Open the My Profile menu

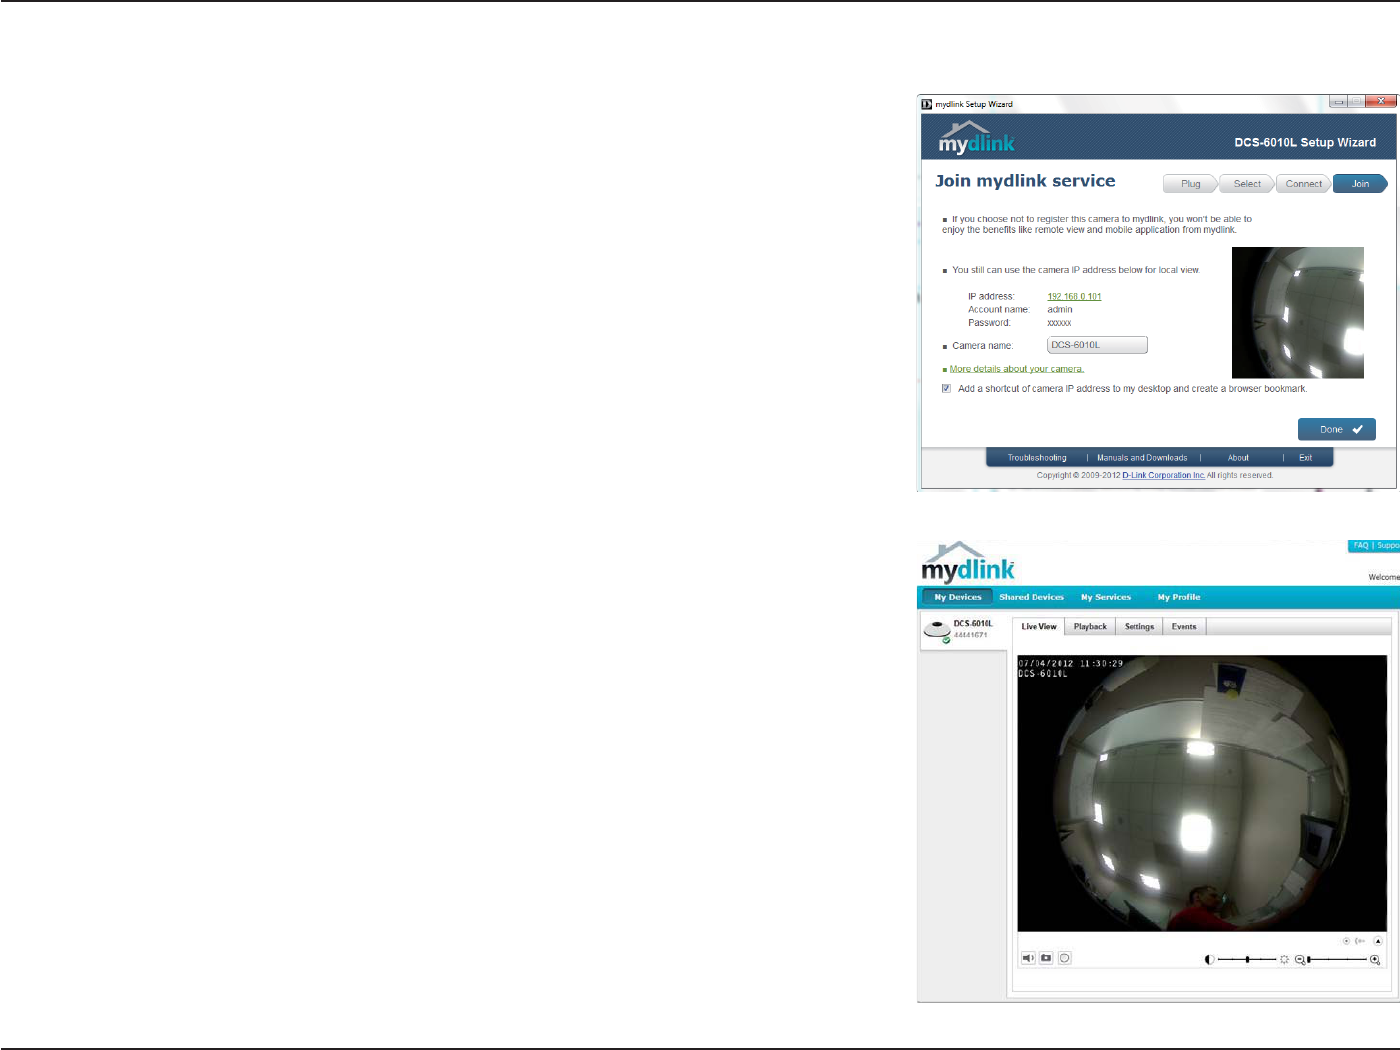pyautogui.click(x=1179, y=597)
